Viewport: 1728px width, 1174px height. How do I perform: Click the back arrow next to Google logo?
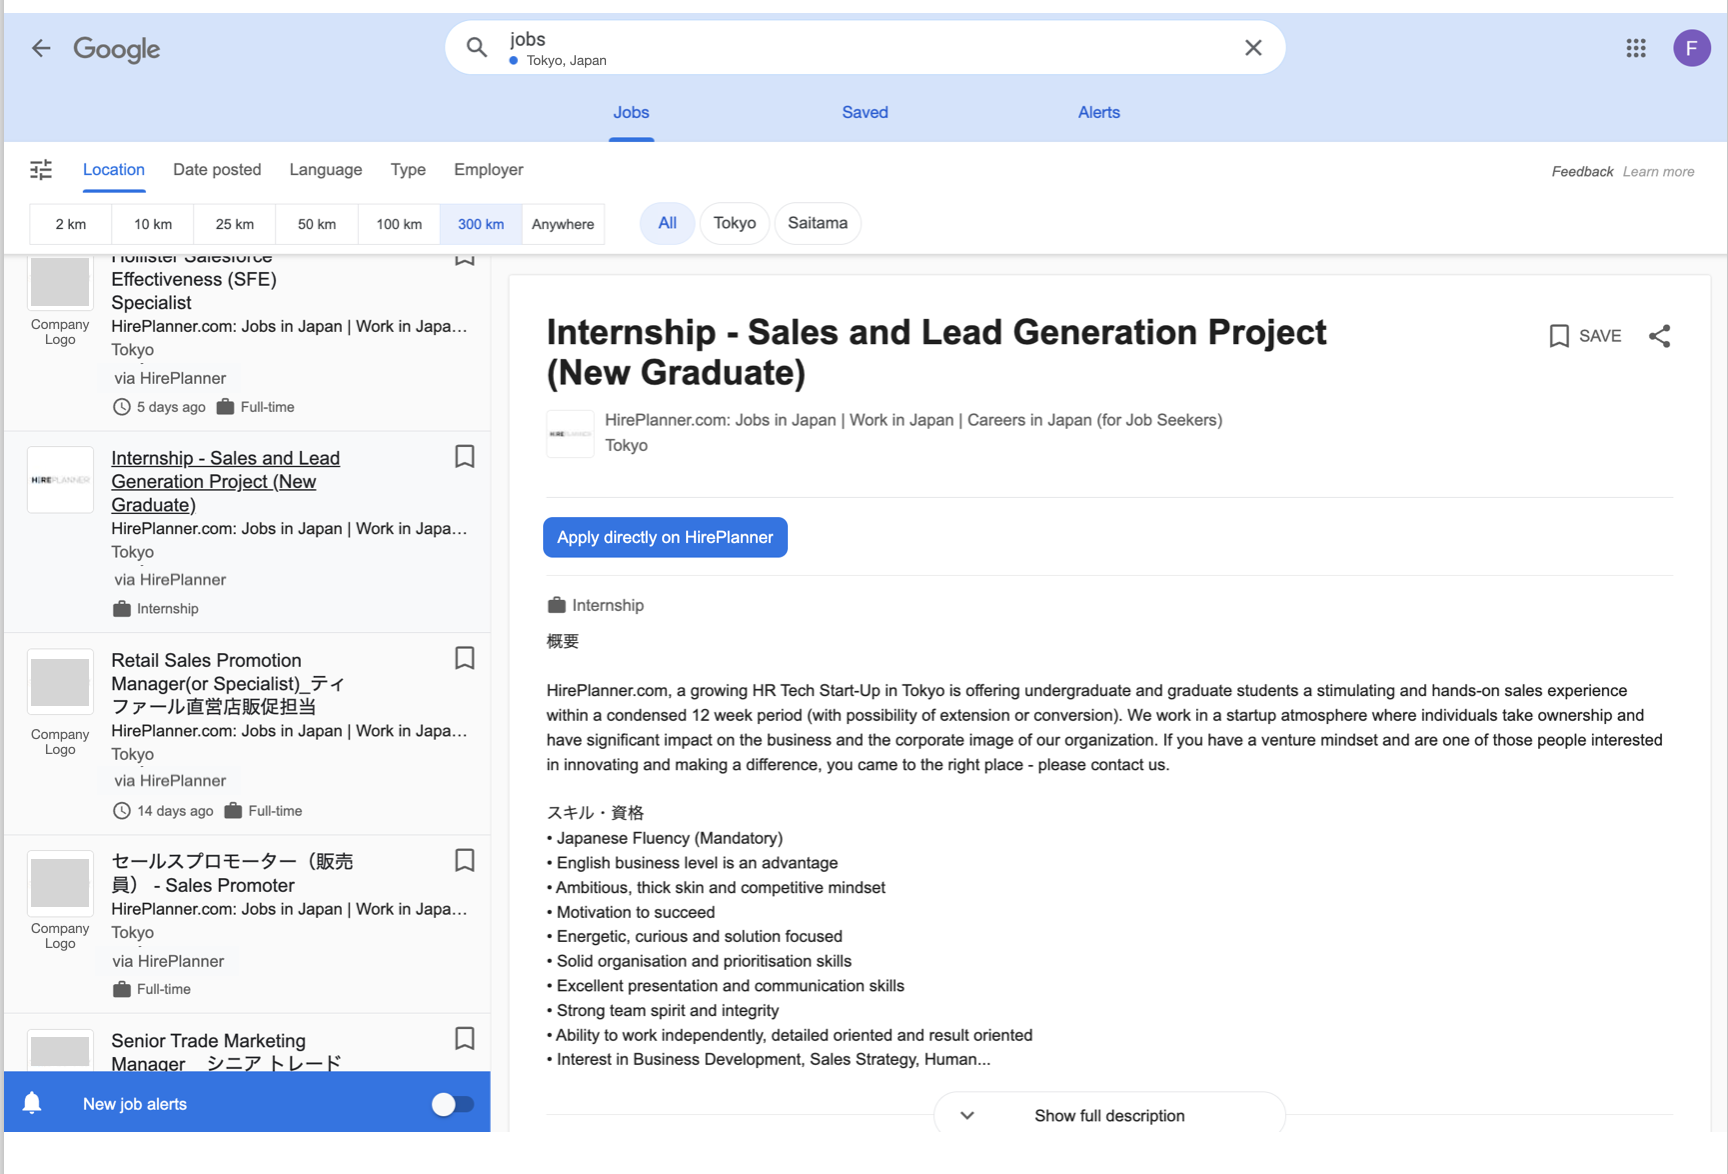[40, 47]
